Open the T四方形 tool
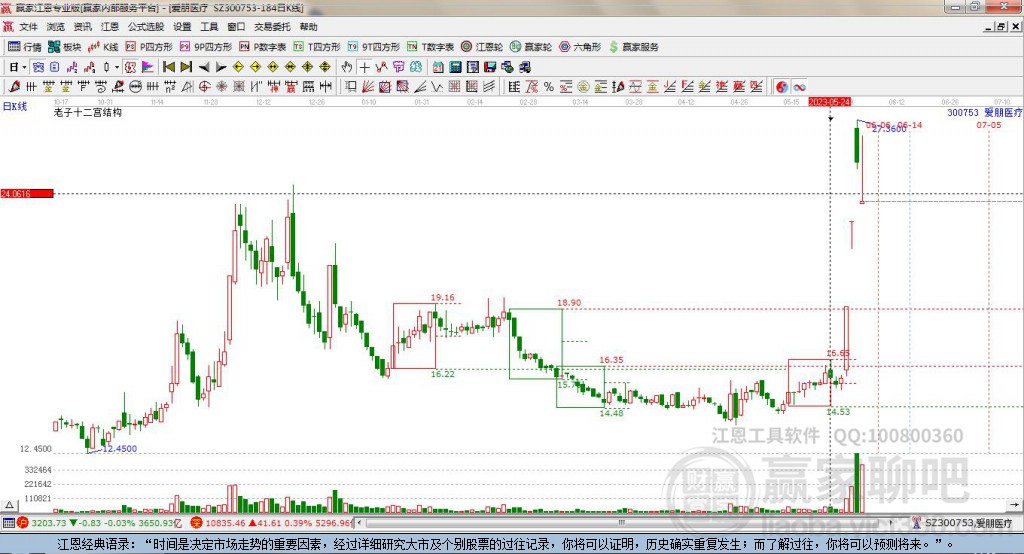This screenshot has height=554, width=1024. click(317, 47)
